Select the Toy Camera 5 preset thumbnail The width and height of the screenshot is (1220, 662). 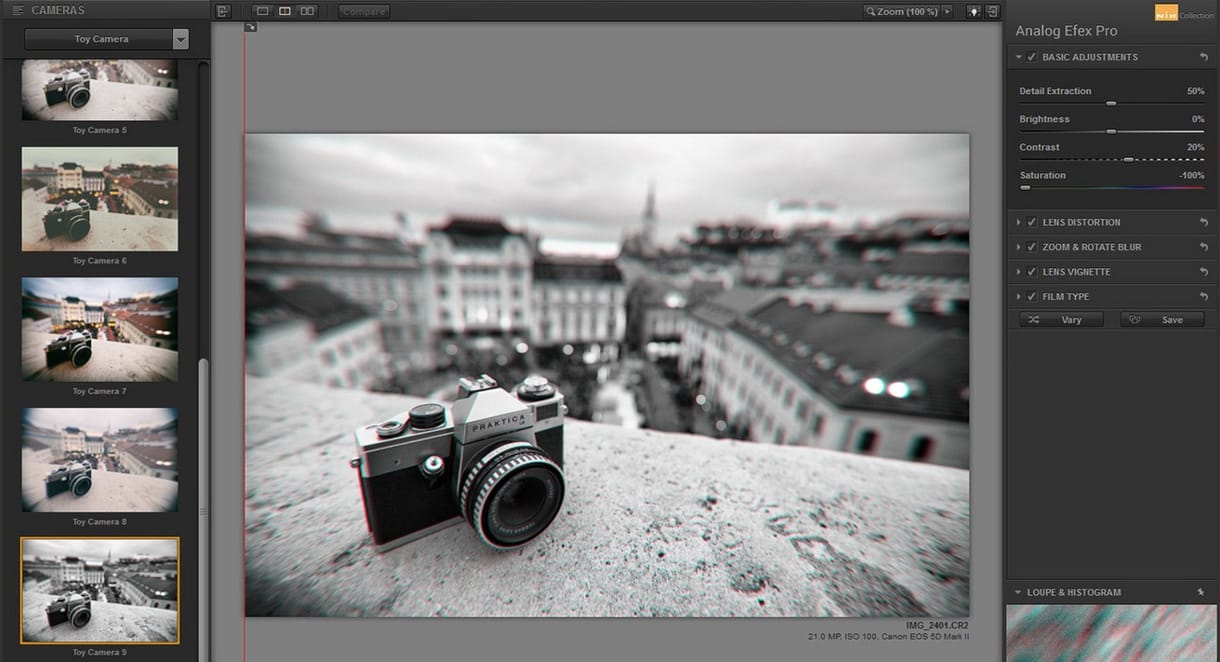click(100, 89)
